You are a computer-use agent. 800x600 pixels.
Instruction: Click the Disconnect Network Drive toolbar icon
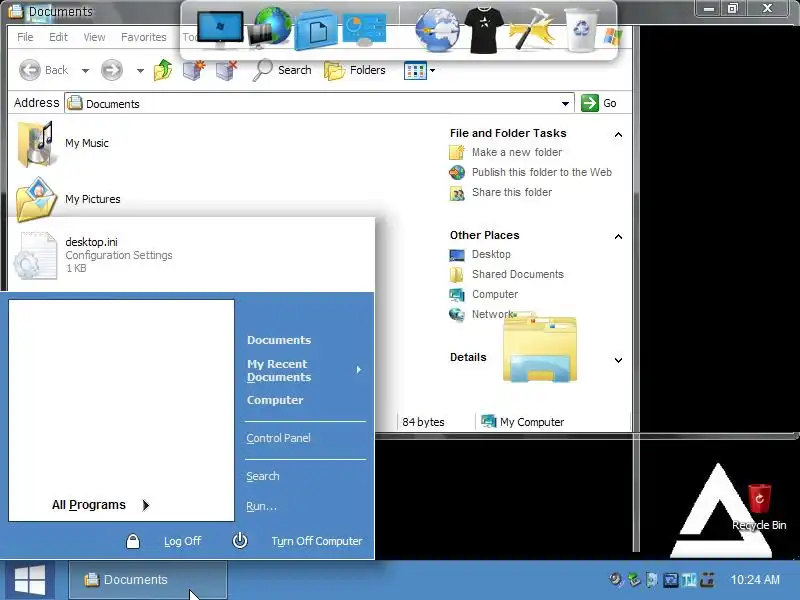click(x=226, y=70)
